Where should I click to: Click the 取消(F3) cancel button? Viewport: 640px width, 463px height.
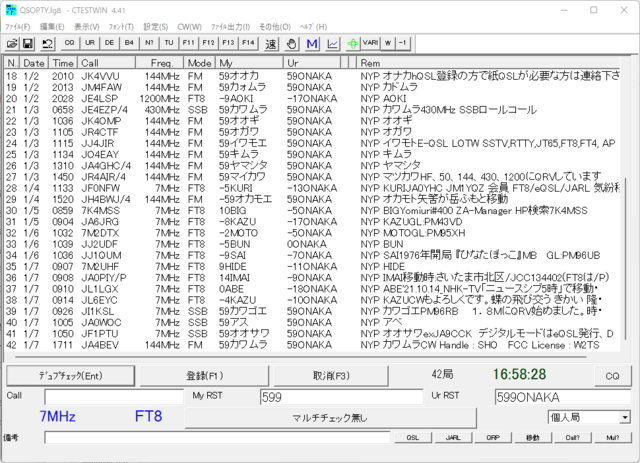click(x=331, y=376)
